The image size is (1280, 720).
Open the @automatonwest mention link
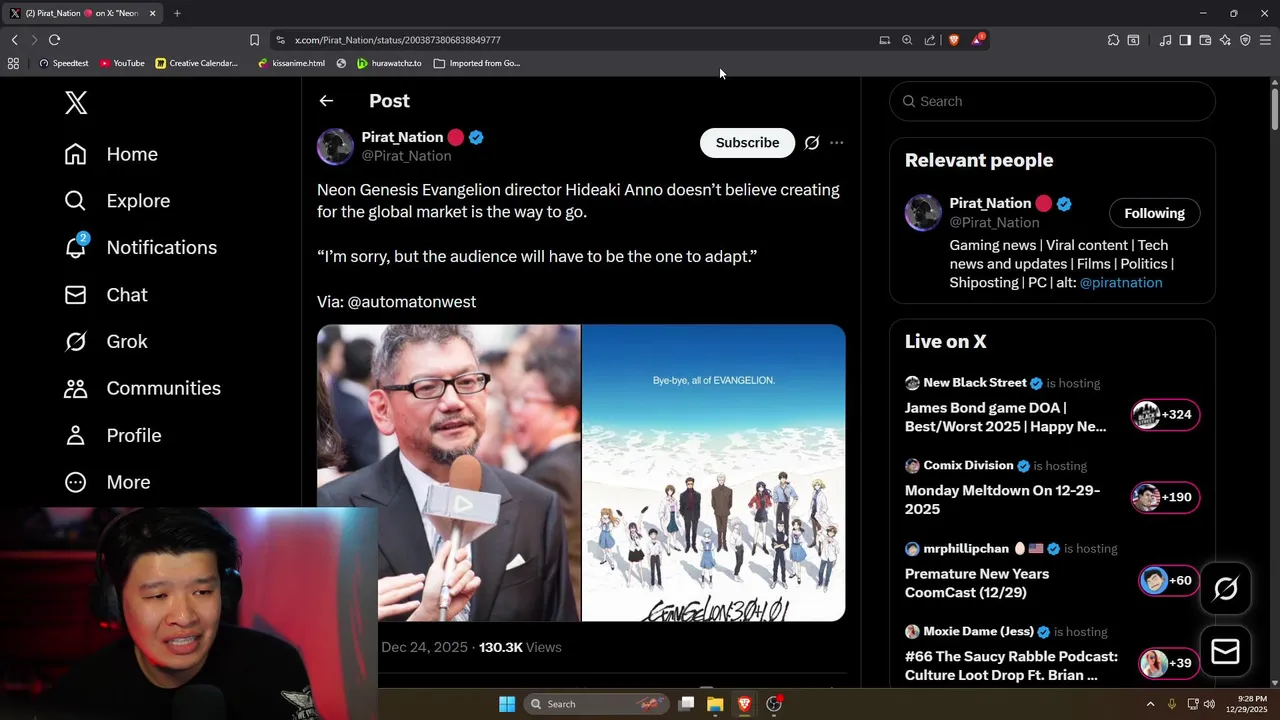tap(411, 302)
